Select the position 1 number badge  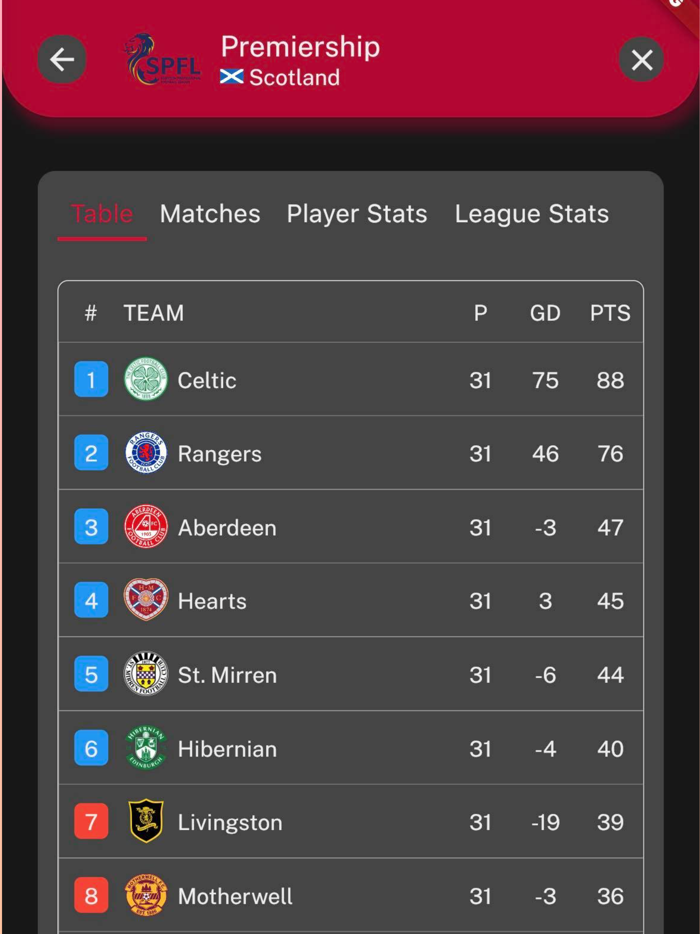(x=90, y=380)
